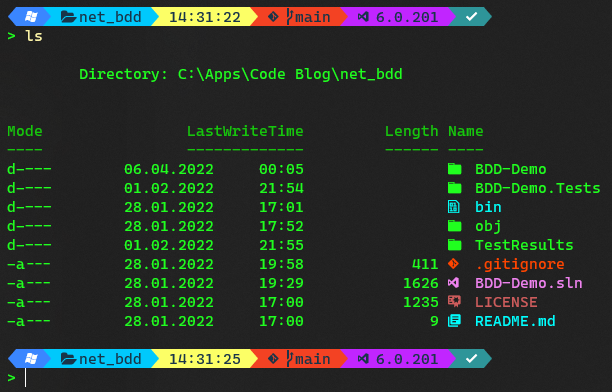Viewport: 612px width, 392px height.
Task: Click the .gitignore file name
Action: pyautogui.click(x=519, y=264)
